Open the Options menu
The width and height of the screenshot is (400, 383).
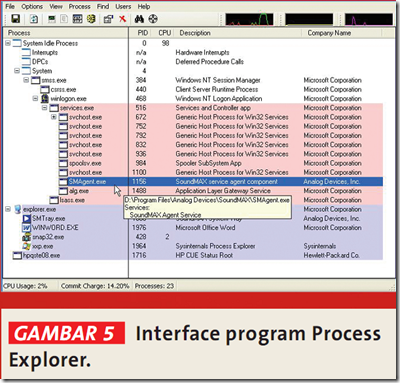(32, 6)
